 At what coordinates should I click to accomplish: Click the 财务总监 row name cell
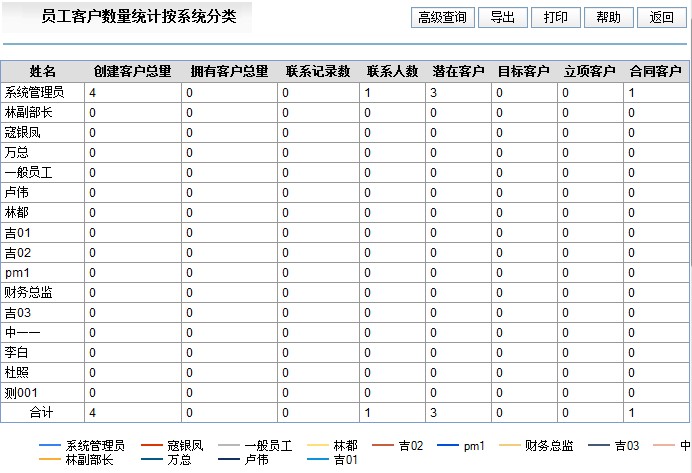[x=29, y=293]
